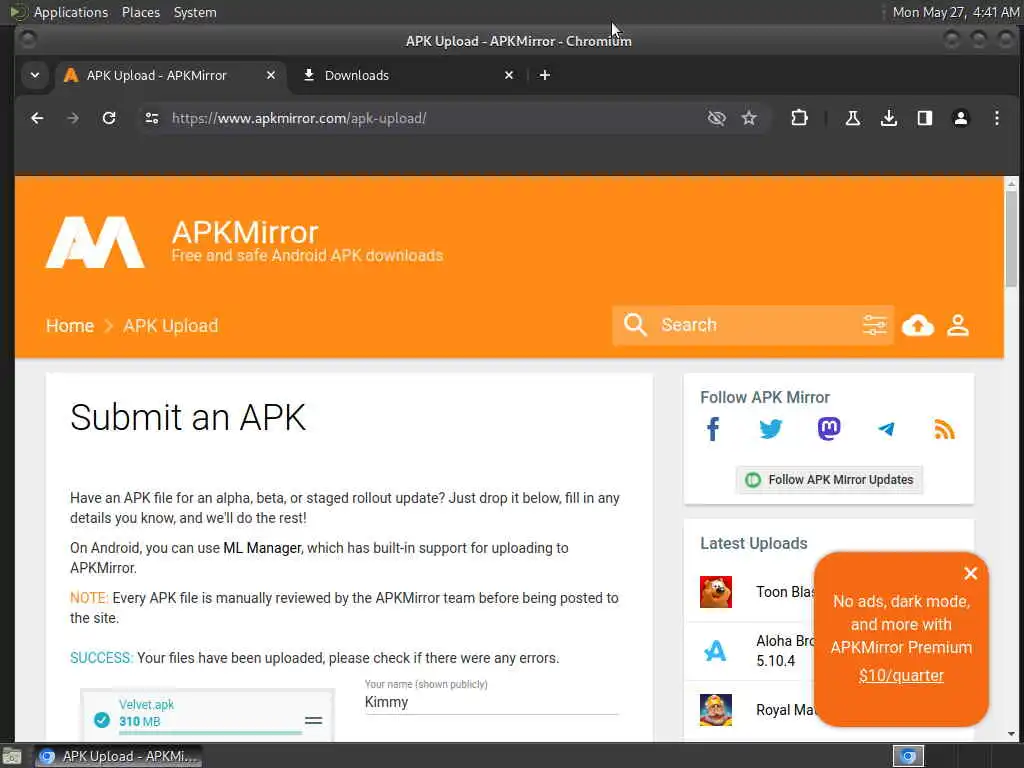This screenshot has width=1024, height=768.
Task: Go back with the browser back arrow
Action: pyautogui.click(x=37, y=118)
